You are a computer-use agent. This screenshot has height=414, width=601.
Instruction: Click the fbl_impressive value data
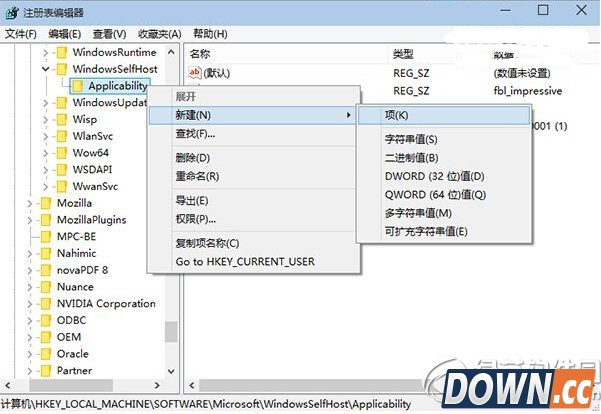pyautogui.click(x=528, y=91)
